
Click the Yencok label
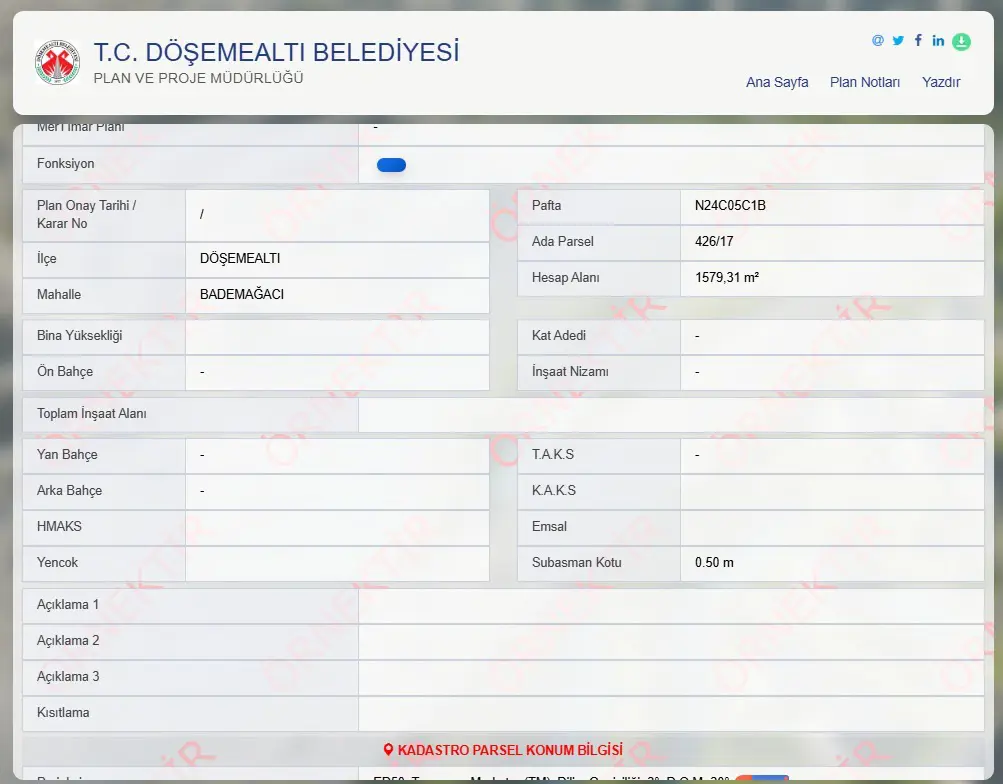pos(57,562)
